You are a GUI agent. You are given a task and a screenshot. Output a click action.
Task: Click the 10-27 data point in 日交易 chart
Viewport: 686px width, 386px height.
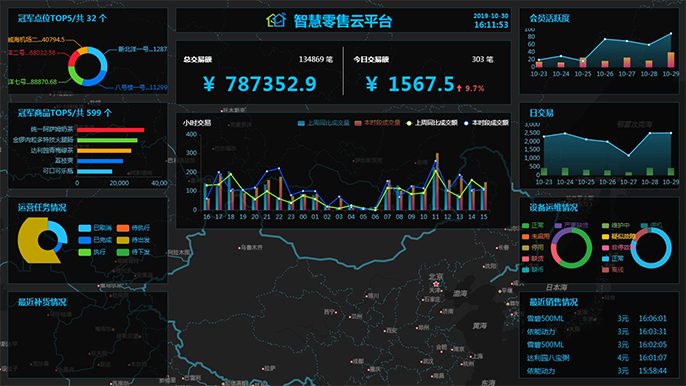pos(629,155)
